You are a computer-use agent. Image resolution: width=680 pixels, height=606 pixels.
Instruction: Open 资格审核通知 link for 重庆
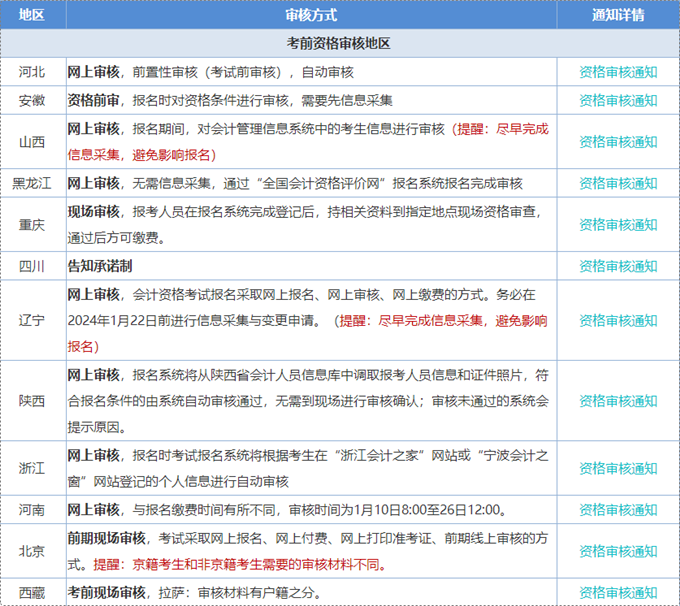[x=618, y=225]
